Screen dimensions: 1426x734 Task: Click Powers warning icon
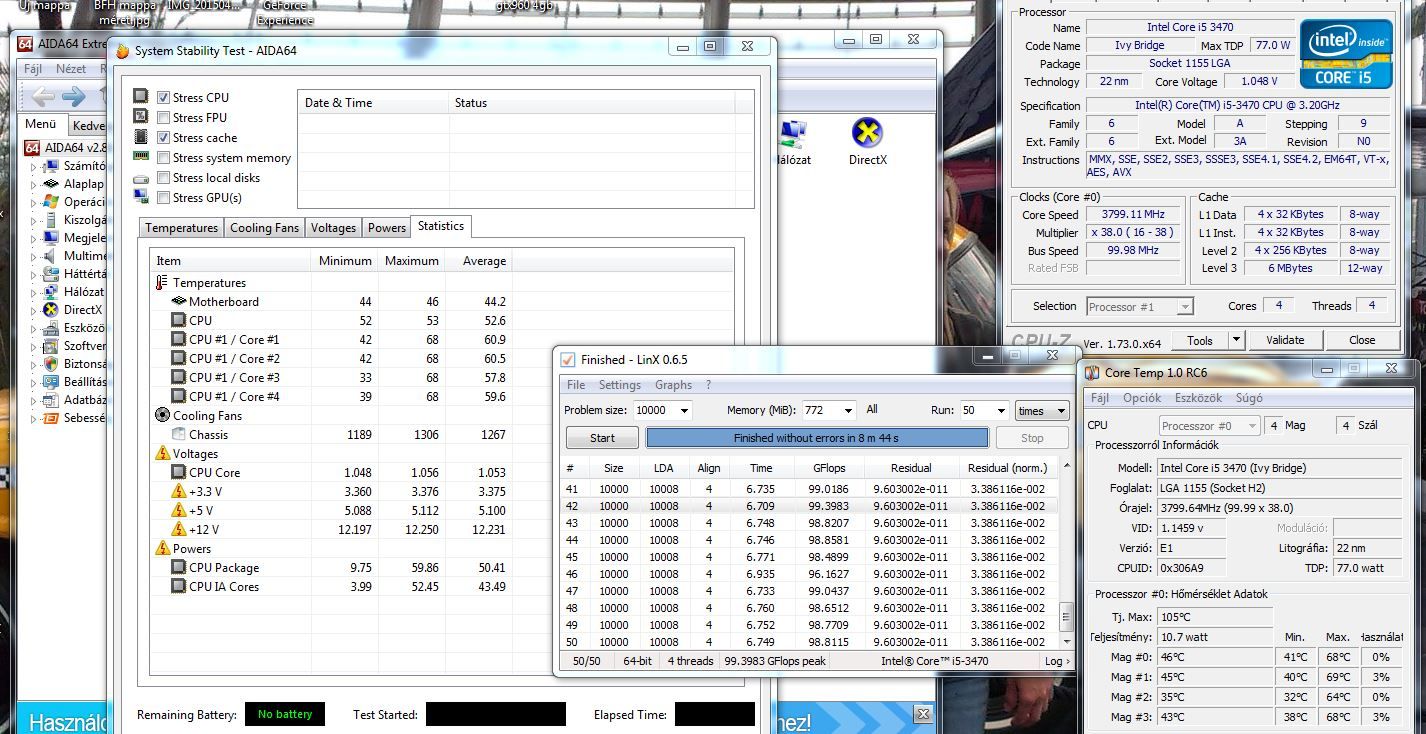163,548
